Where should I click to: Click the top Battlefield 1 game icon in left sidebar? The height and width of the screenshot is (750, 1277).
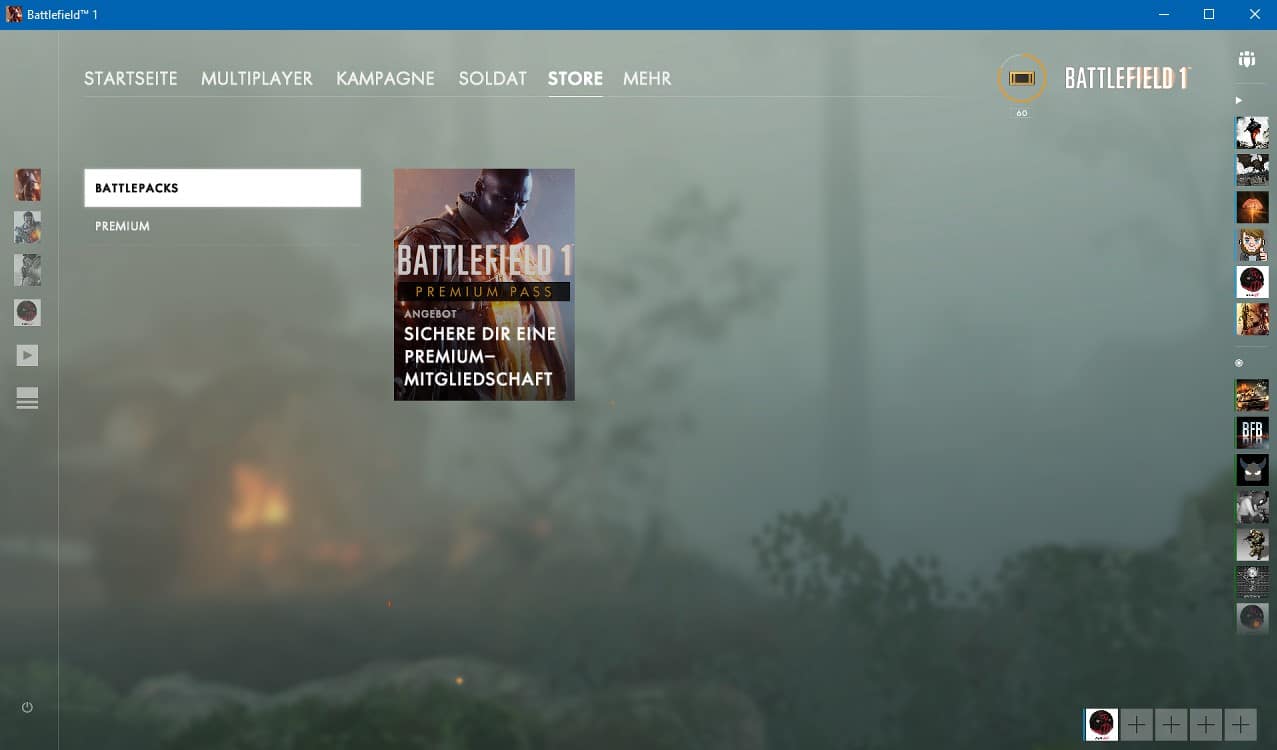27,185
